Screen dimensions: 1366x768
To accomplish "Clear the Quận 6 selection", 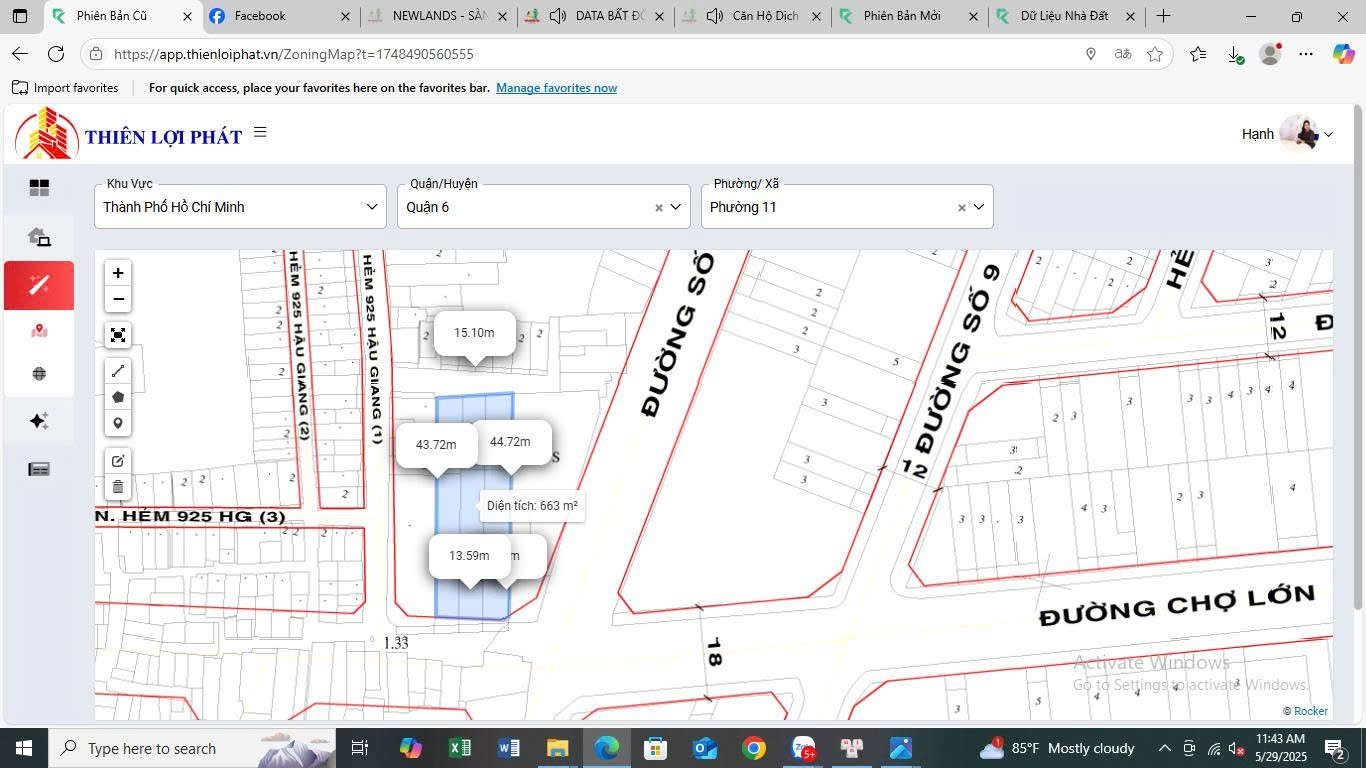I will pos(659,208).
